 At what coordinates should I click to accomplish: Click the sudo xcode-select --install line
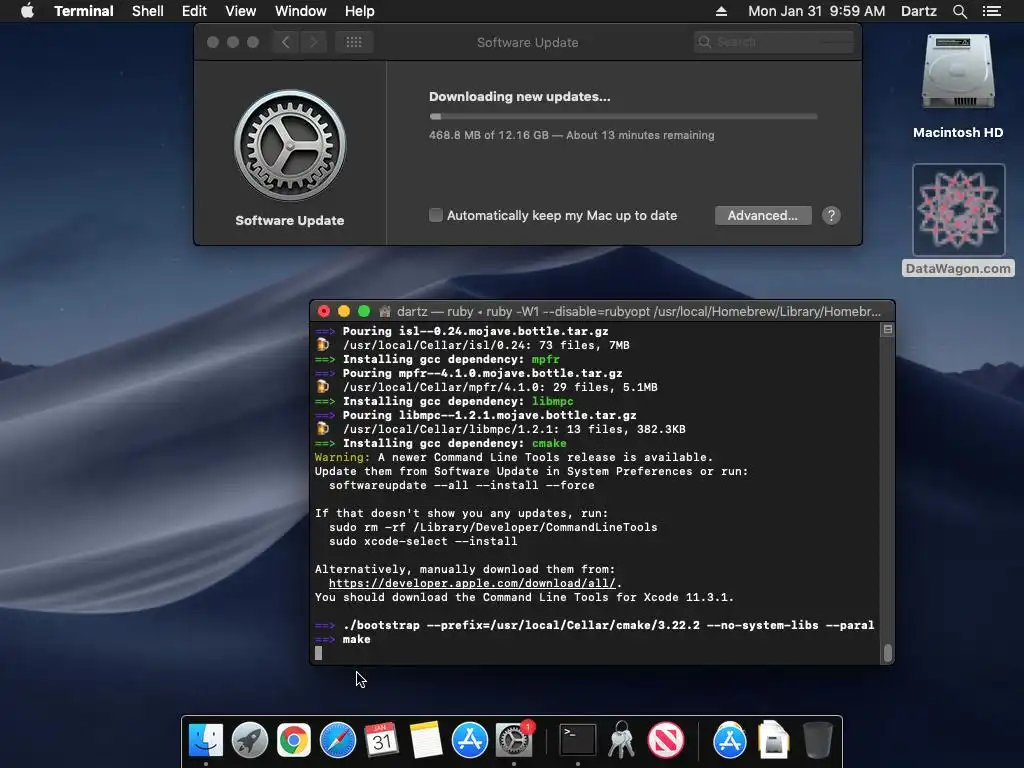(423, 541)
